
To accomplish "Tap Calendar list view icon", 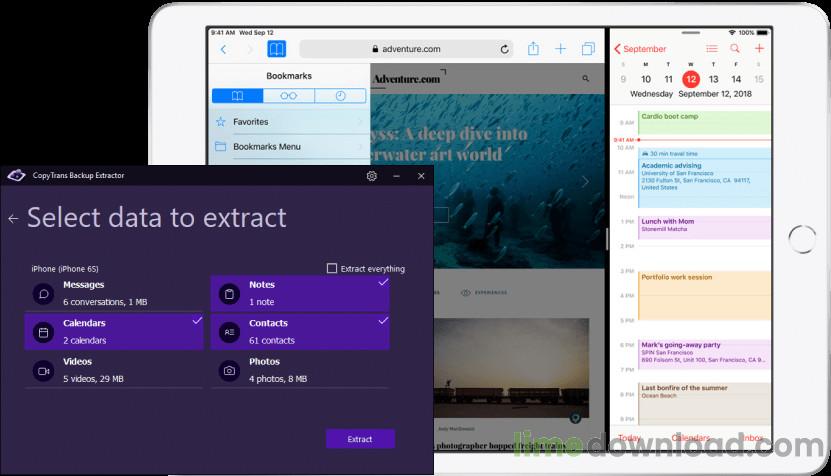I will pyautogui.click(x=712, y=49).
